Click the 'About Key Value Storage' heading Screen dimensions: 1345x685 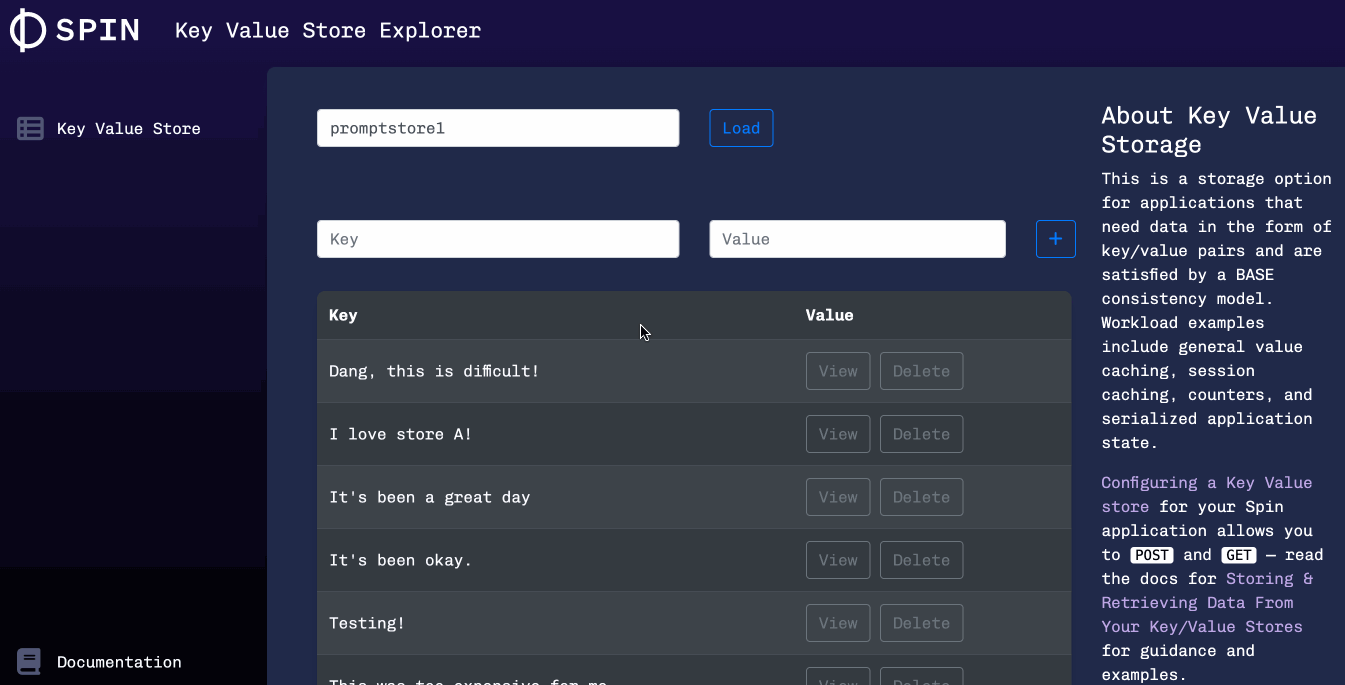[1209, 130]
